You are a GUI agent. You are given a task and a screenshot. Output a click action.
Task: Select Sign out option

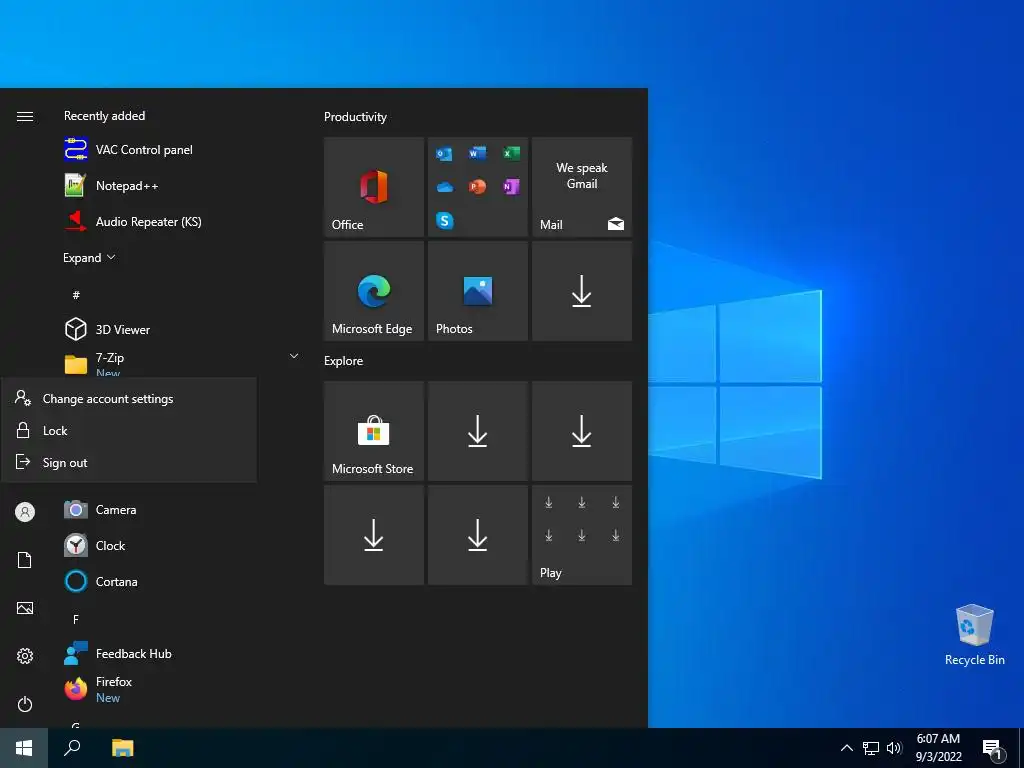[129, 462]
